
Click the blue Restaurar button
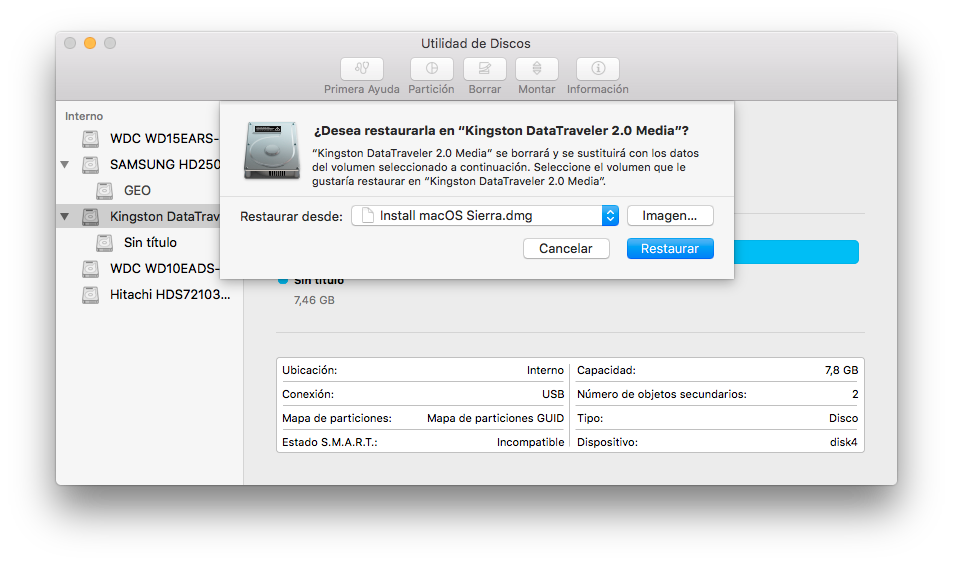pos(670,248)
